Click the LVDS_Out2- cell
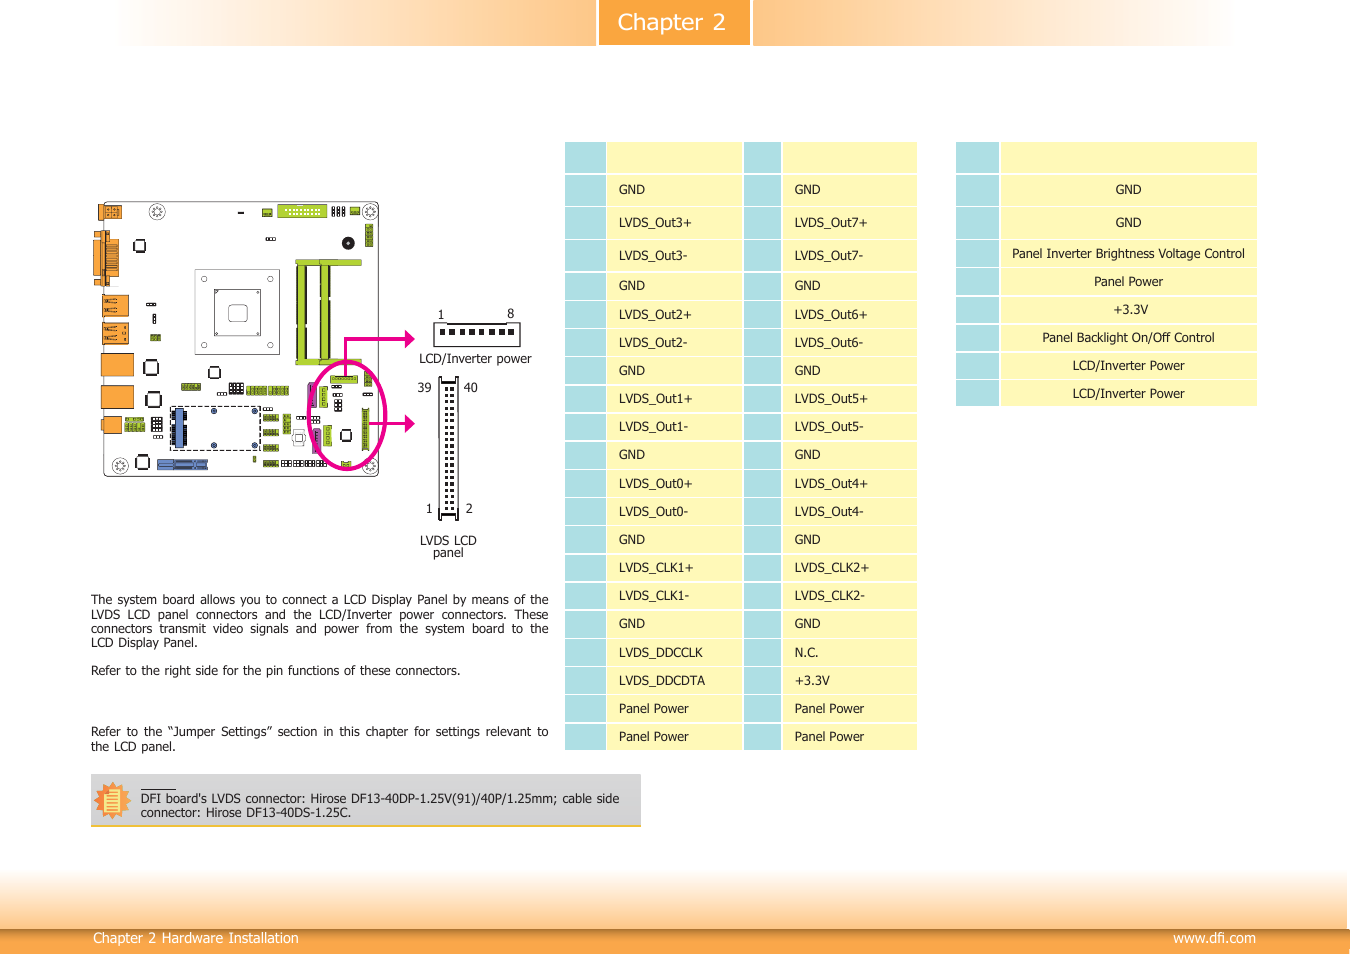Screen dimensions: 1350x954 click(x=674, y=343)
